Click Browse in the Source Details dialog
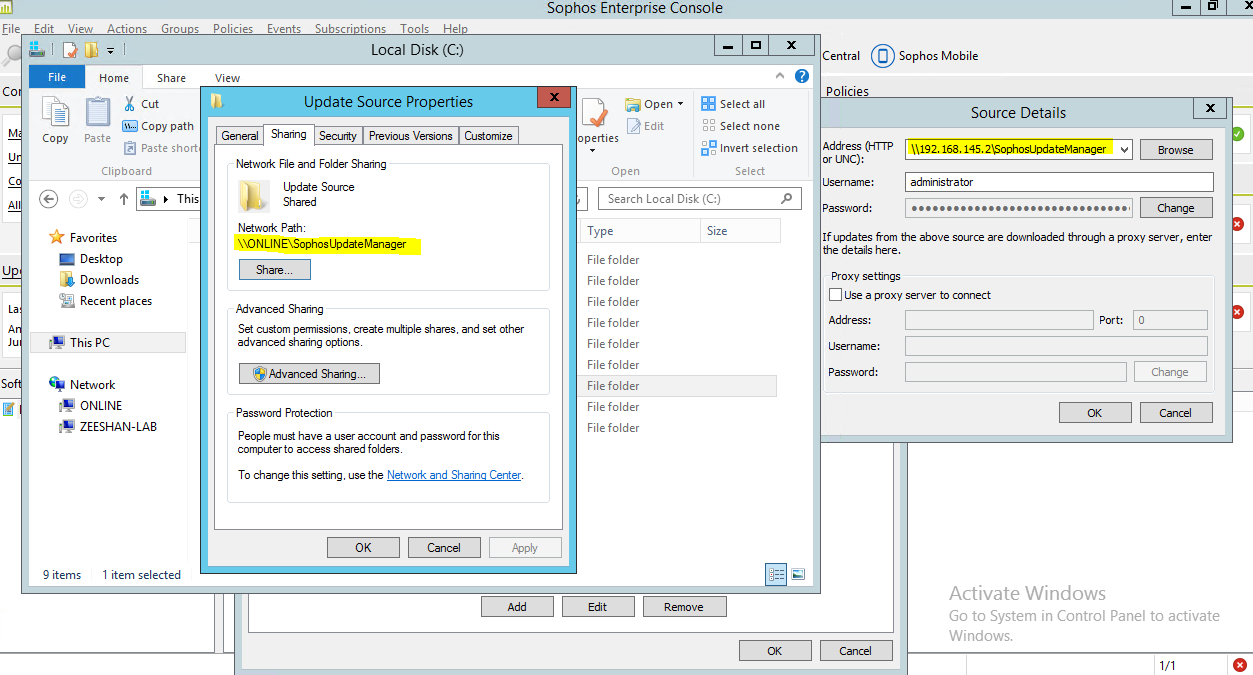The image size is (1253, 675). click(1176, 150)
